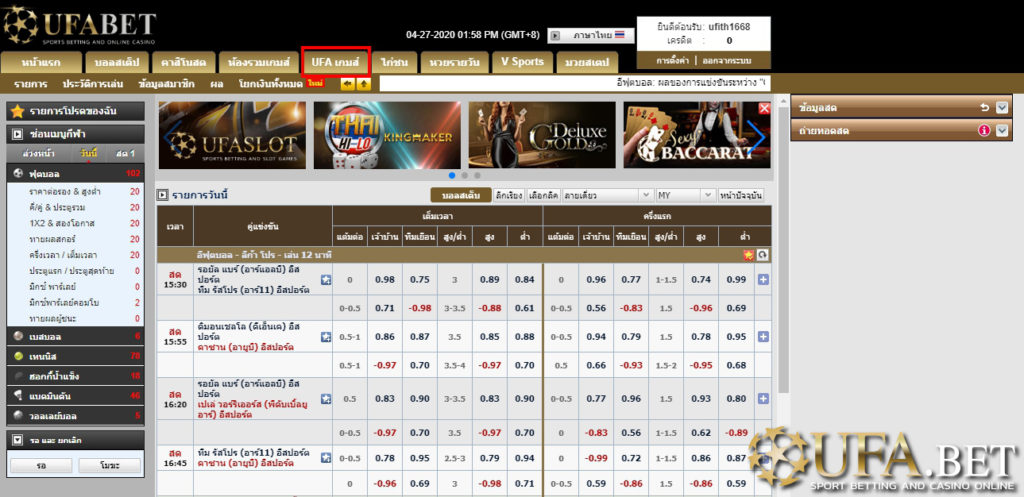Select วอลเลย์บอล volleyball sport icon
Viewport: 1024px width, 497px height.
18,416
